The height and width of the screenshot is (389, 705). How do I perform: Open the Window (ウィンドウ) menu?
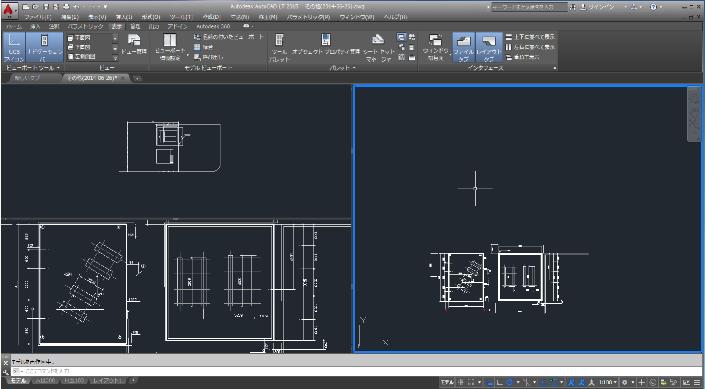tap(357, 17)
